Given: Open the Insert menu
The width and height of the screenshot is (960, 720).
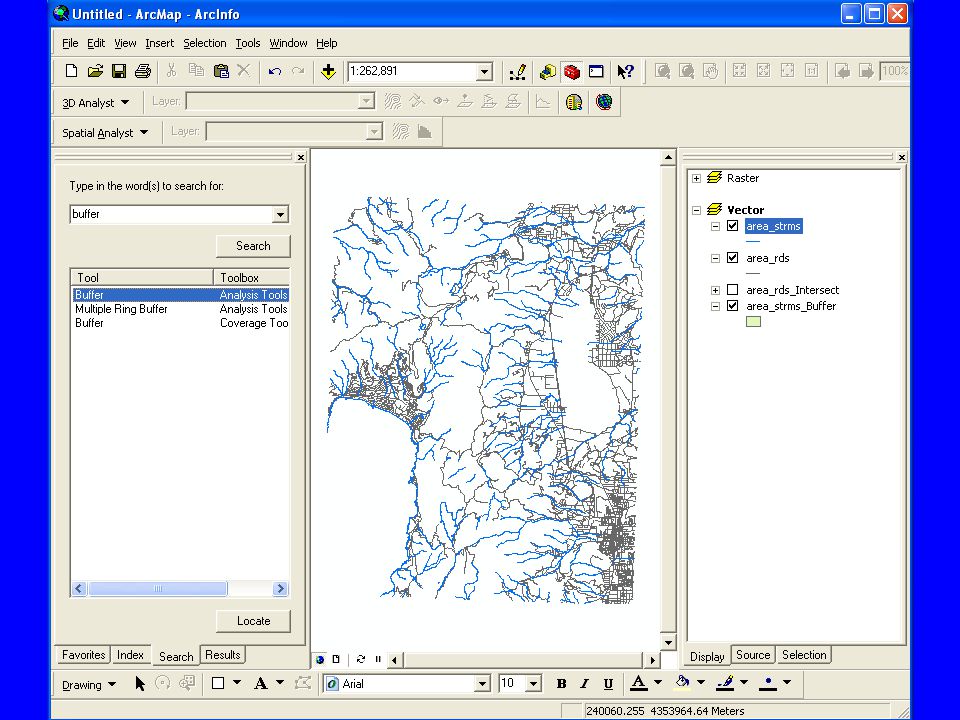Looking at the screenshot, I should (159, 43).
